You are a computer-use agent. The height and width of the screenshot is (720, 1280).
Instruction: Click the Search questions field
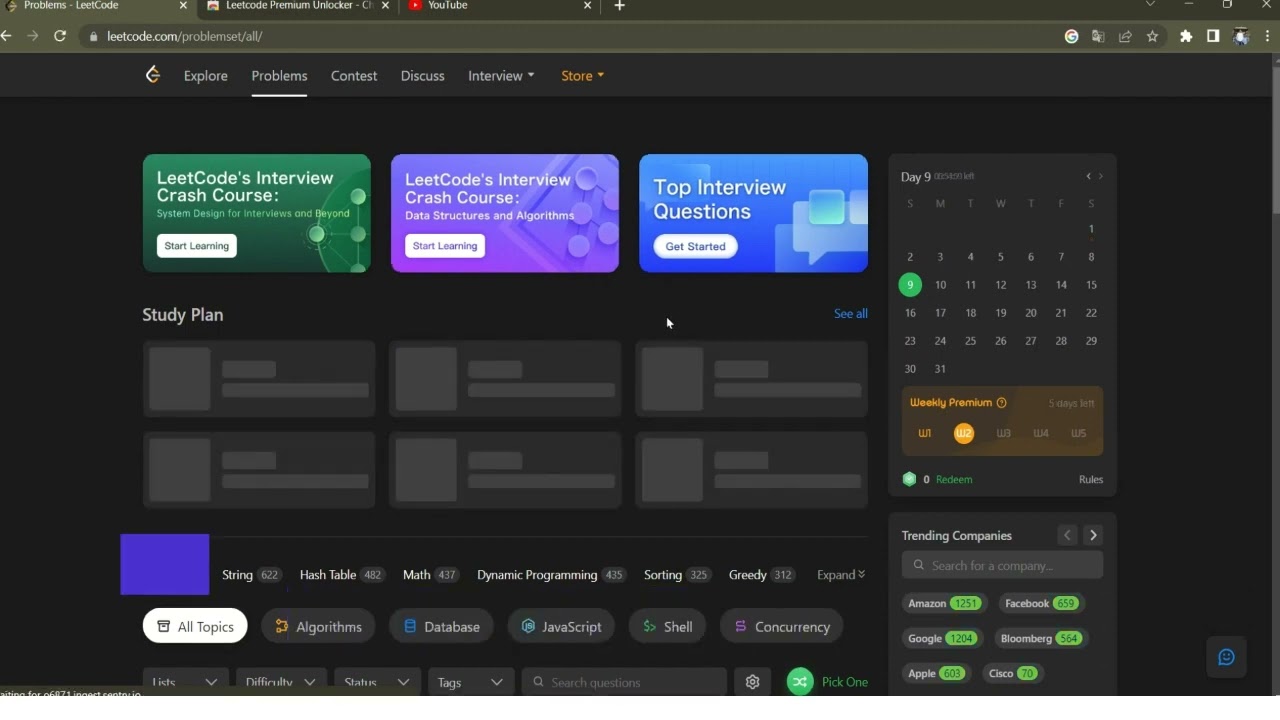[624, 682]
